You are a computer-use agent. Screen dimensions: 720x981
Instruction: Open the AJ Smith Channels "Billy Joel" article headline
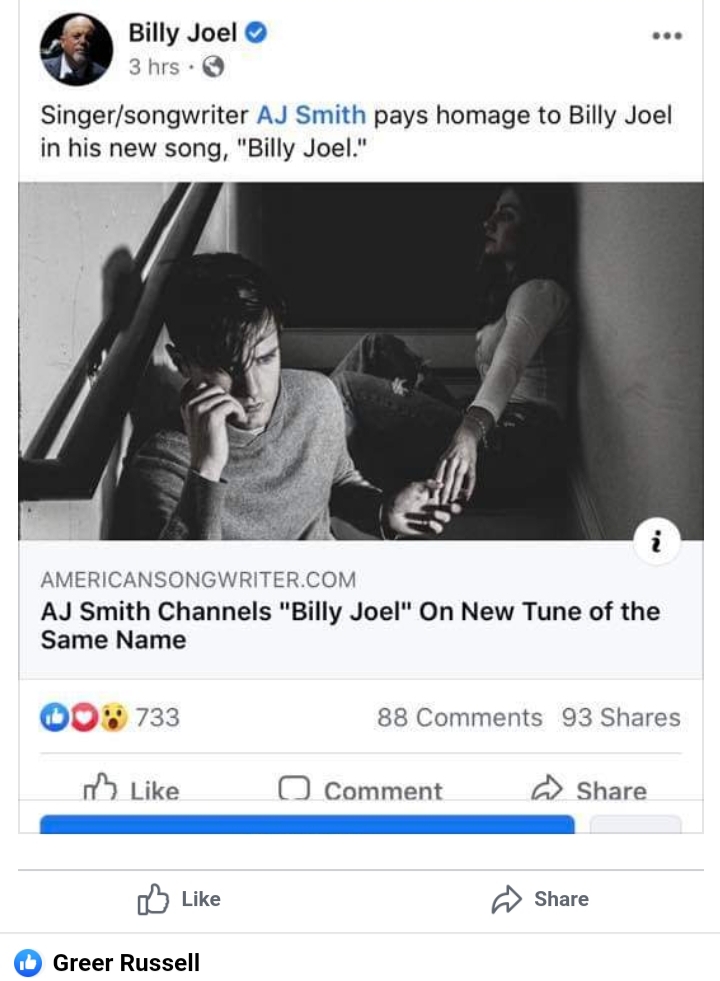coord(350,625)
